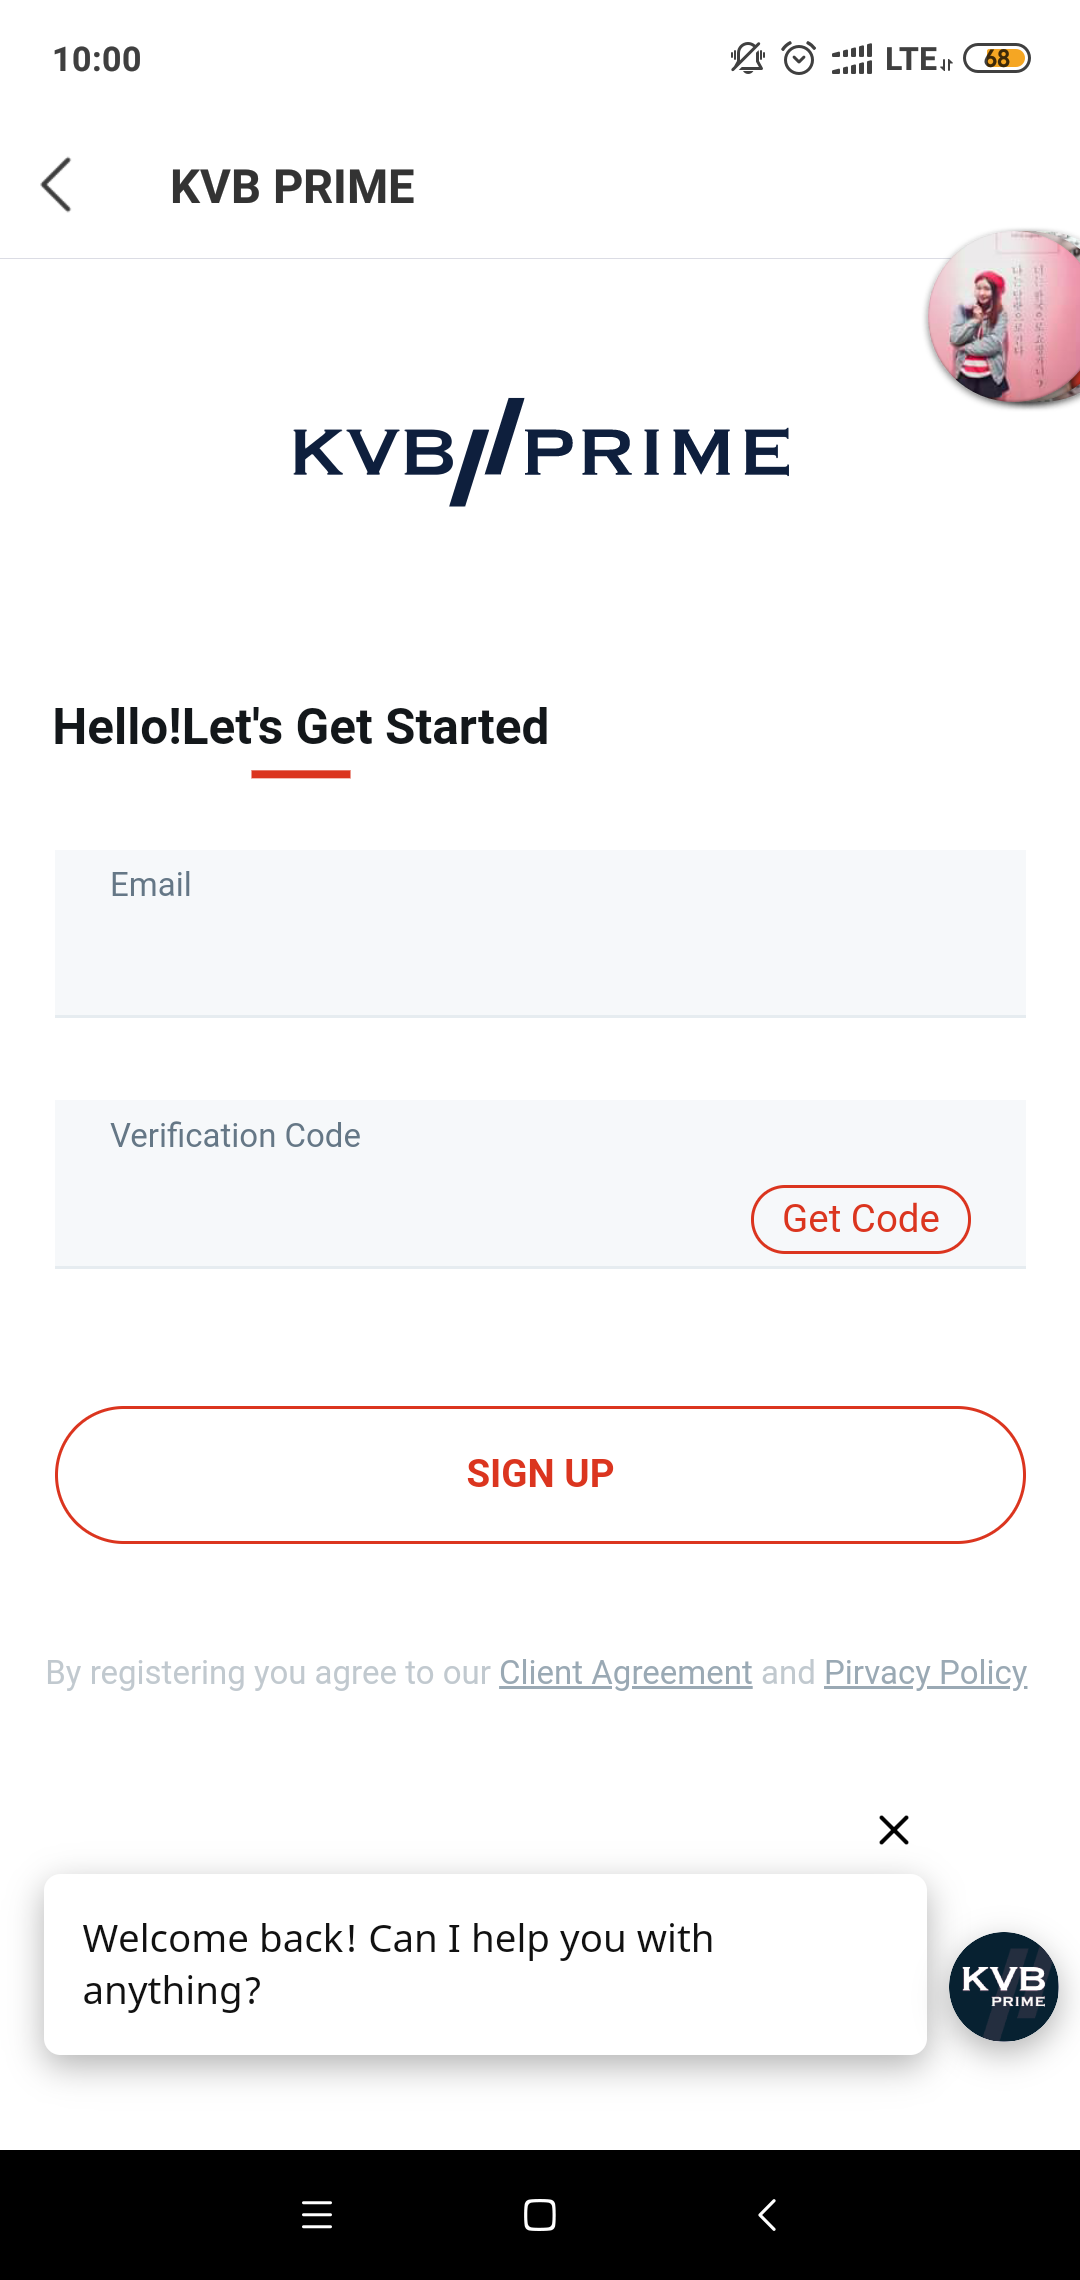Tap the Welcome back chat message
This screenshot has width=1080, height=2280.
click(x=485, y=1965)
